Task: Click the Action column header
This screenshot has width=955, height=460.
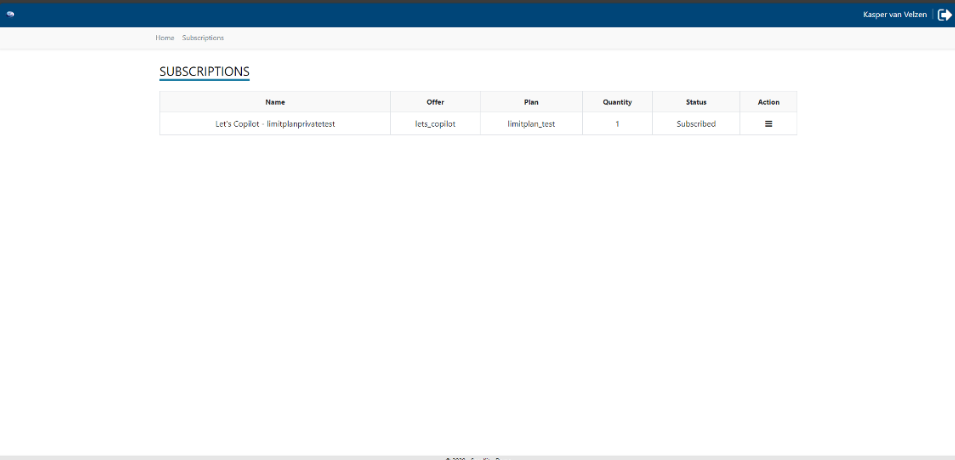Action: [769, 102]
